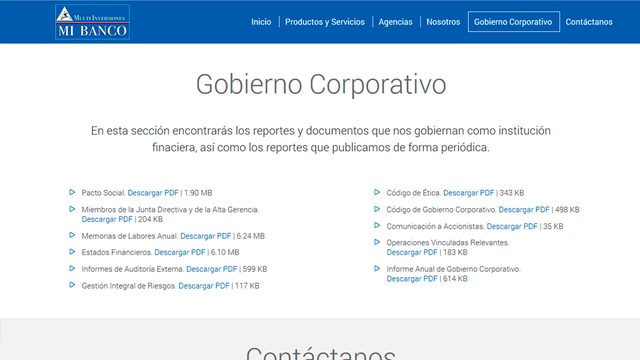Download the Informes de Auditoría Externa PDF
Viewport: 640px width, 360px height.
click(x=211, y=269)
